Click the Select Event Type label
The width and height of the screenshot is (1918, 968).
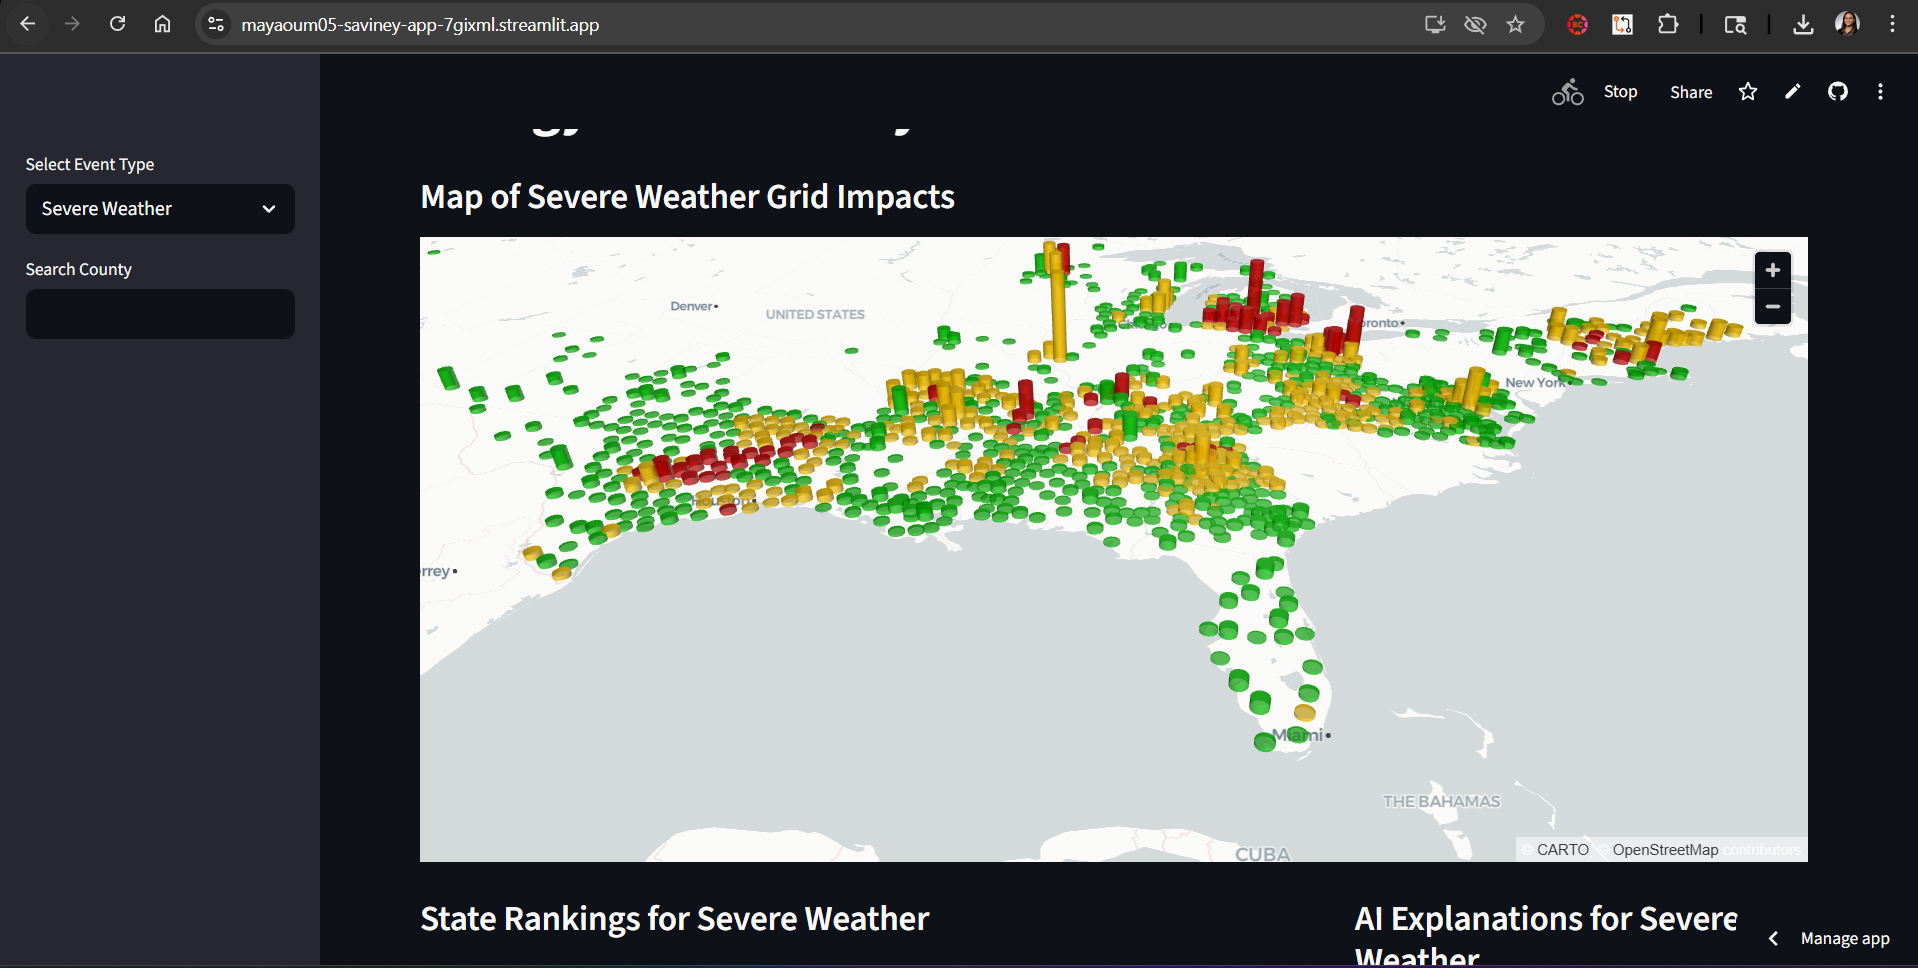[x=90, y=164]
